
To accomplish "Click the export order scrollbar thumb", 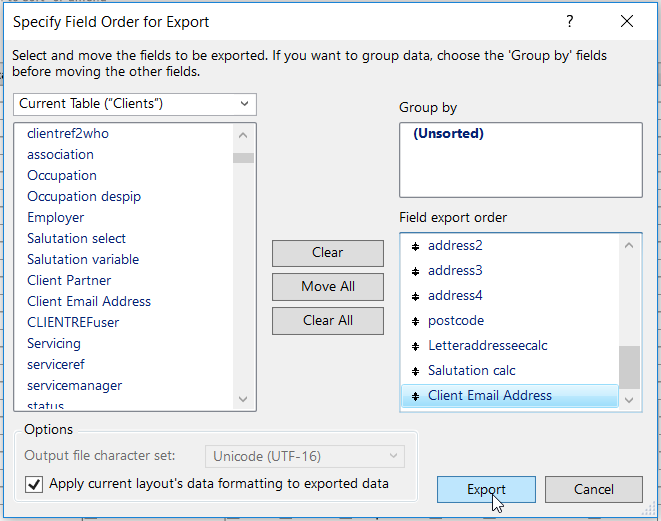I will 629,365.
